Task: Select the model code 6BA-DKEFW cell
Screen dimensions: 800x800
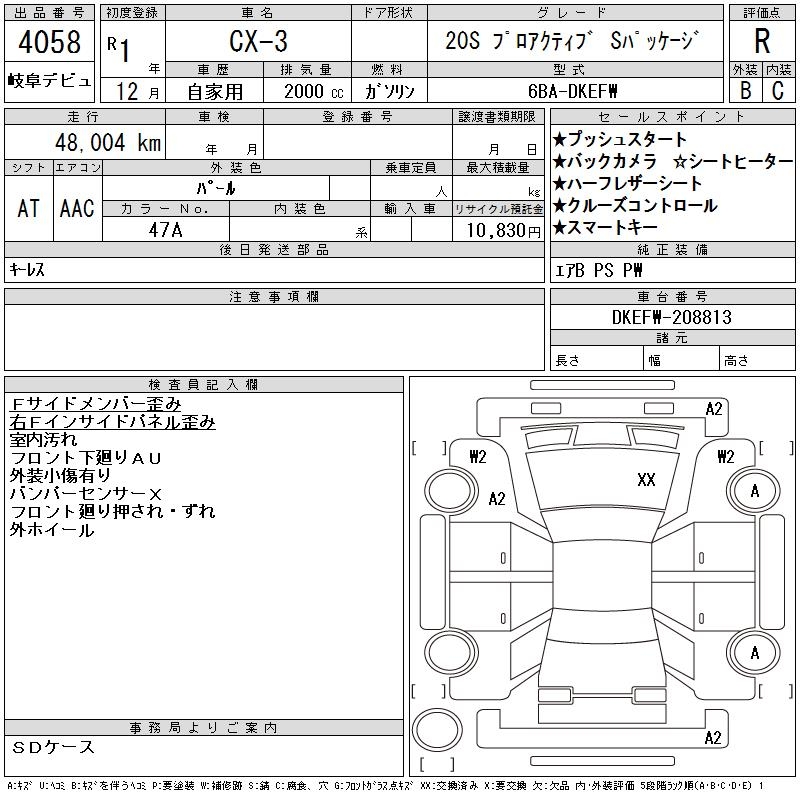Action: tap(574, 91)
